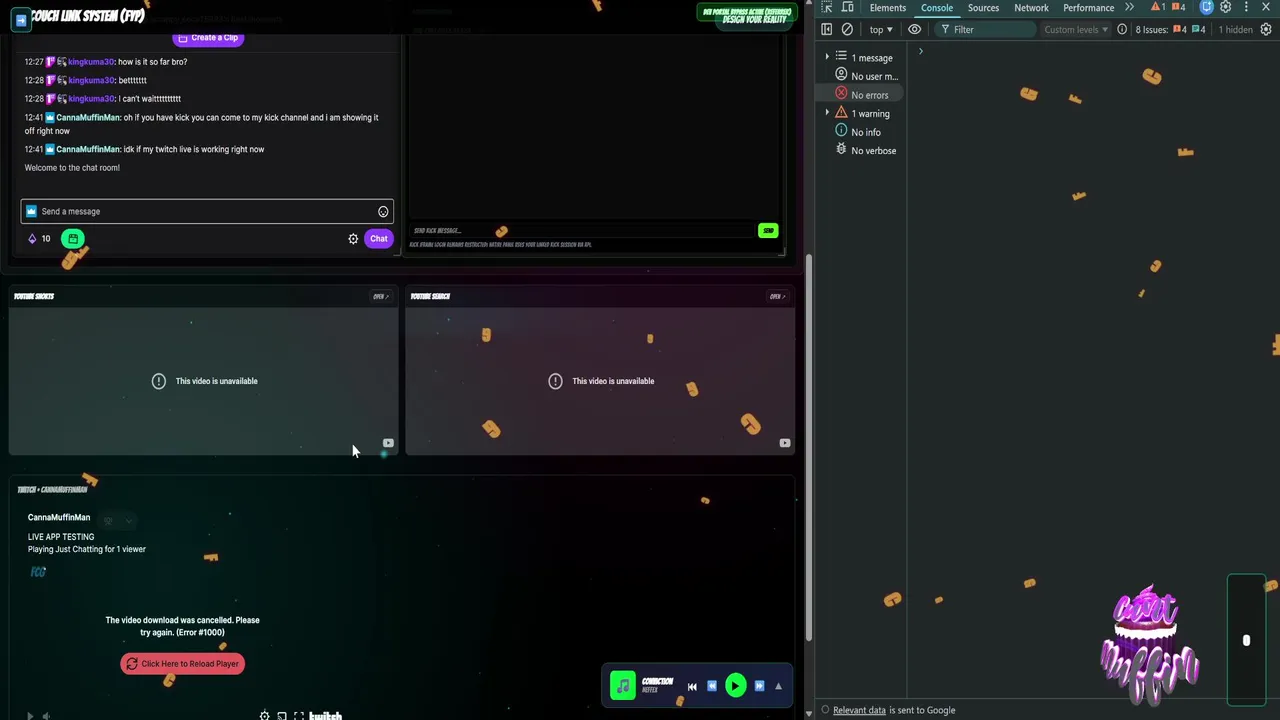The image size is (1280, 720).
Task: Toggle the console sidebar panel icon
Action: click(826, 30)
